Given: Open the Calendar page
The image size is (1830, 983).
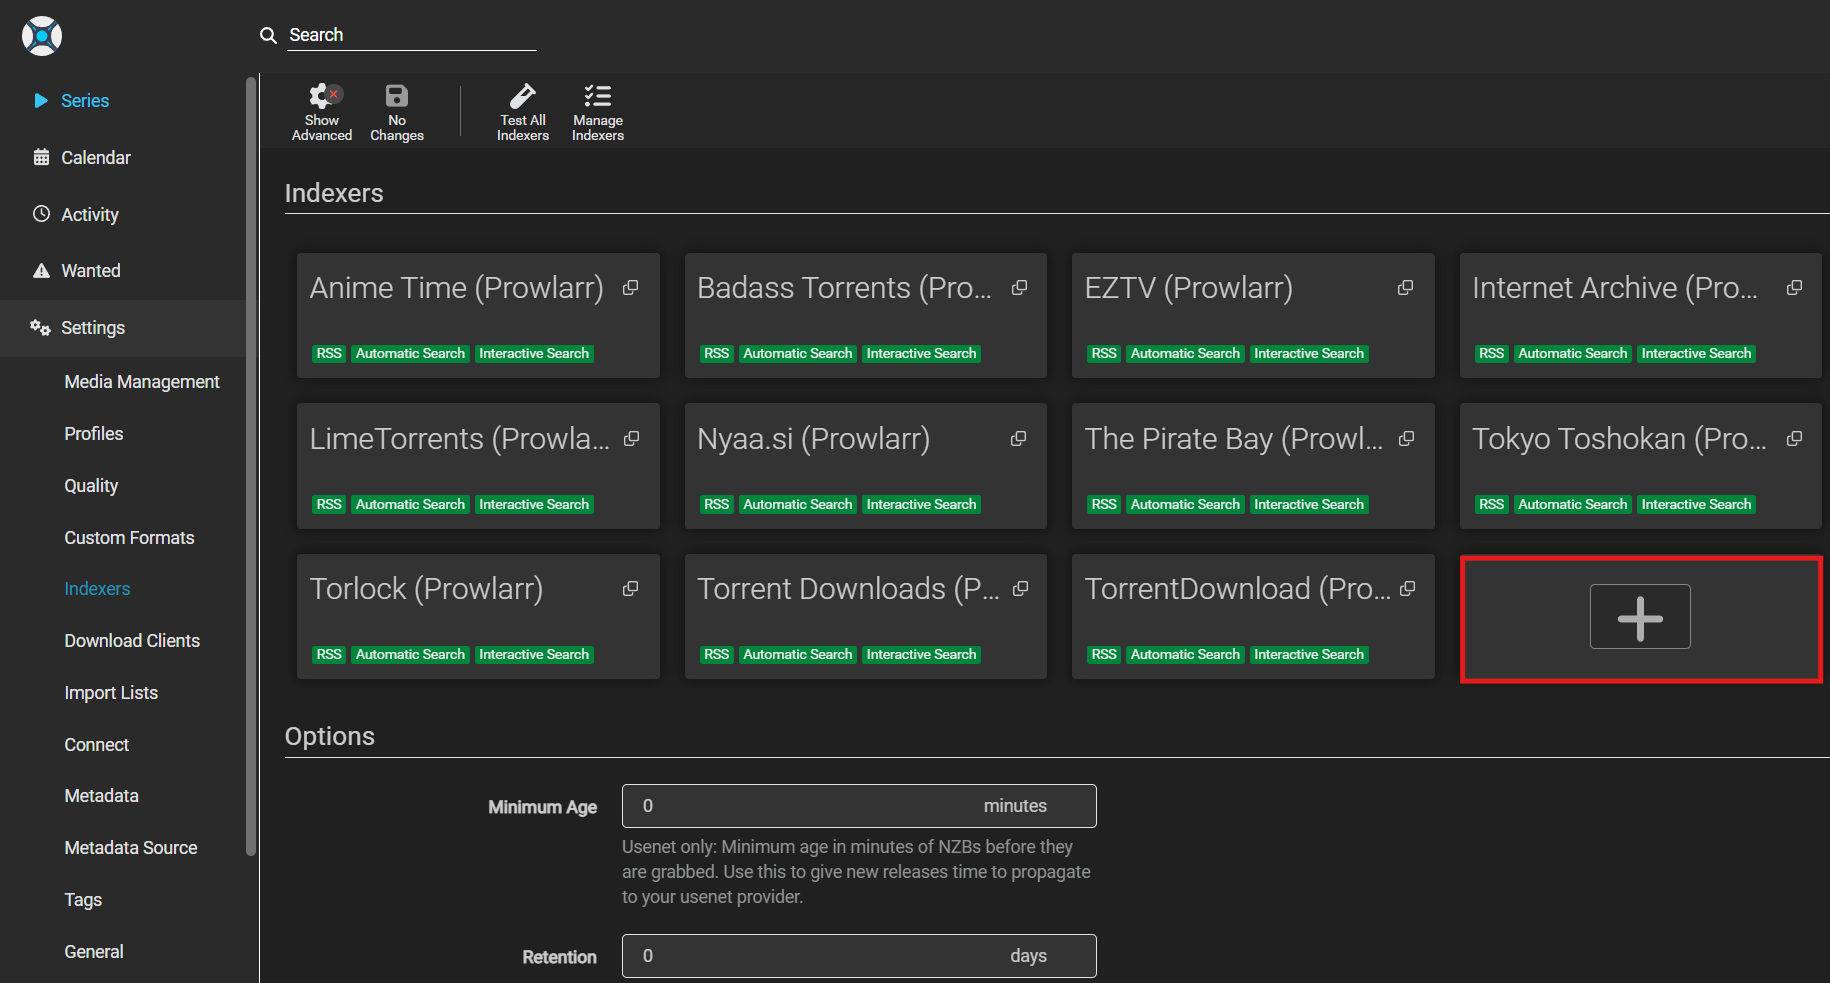Looking at the screenshot, I should coord(96,158).
